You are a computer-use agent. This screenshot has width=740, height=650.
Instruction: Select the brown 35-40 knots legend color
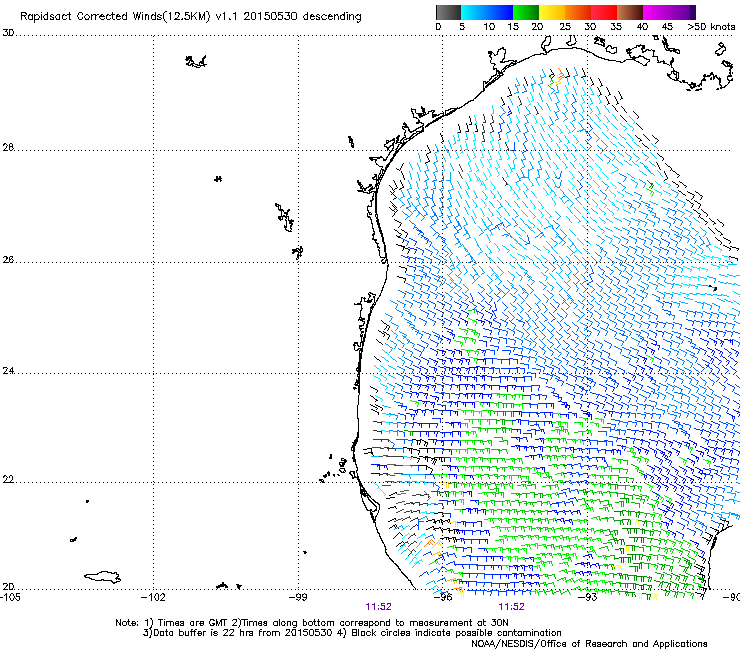(x=630, y=12)
